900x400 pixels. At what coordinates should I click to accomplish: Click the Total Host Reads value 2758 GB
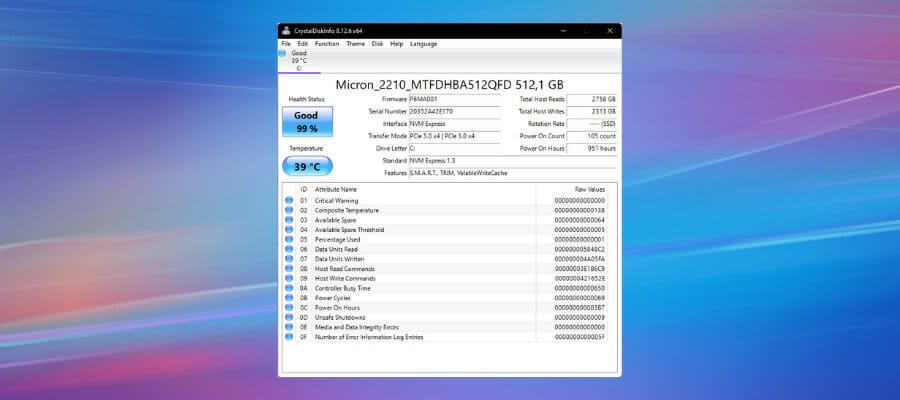pyautogui.click(x=592, y=99)
